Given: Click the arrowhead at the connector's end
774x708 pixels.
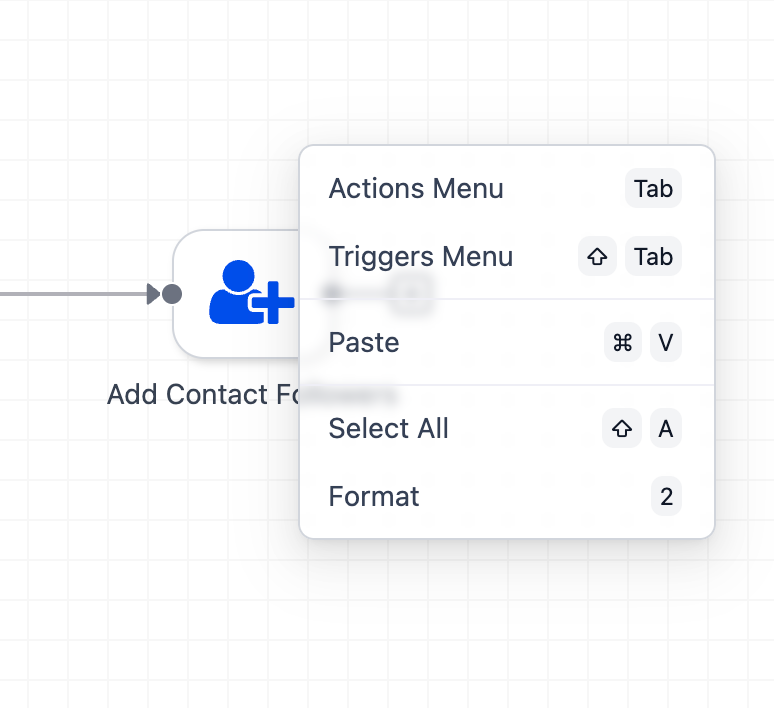Looking at the screenshot, I should 153,294.
